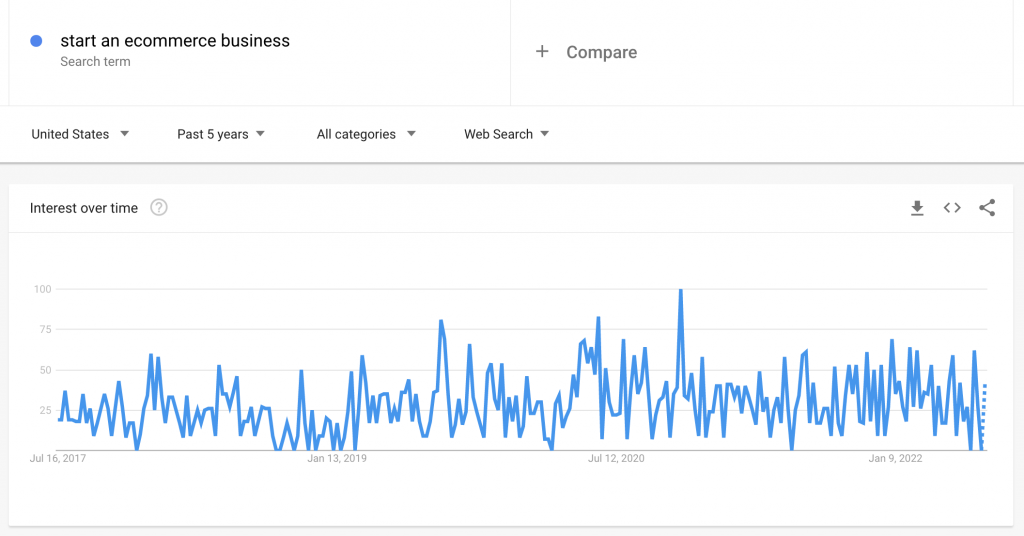Click the Jul 12, 2020 axis label

click(616, 459)
